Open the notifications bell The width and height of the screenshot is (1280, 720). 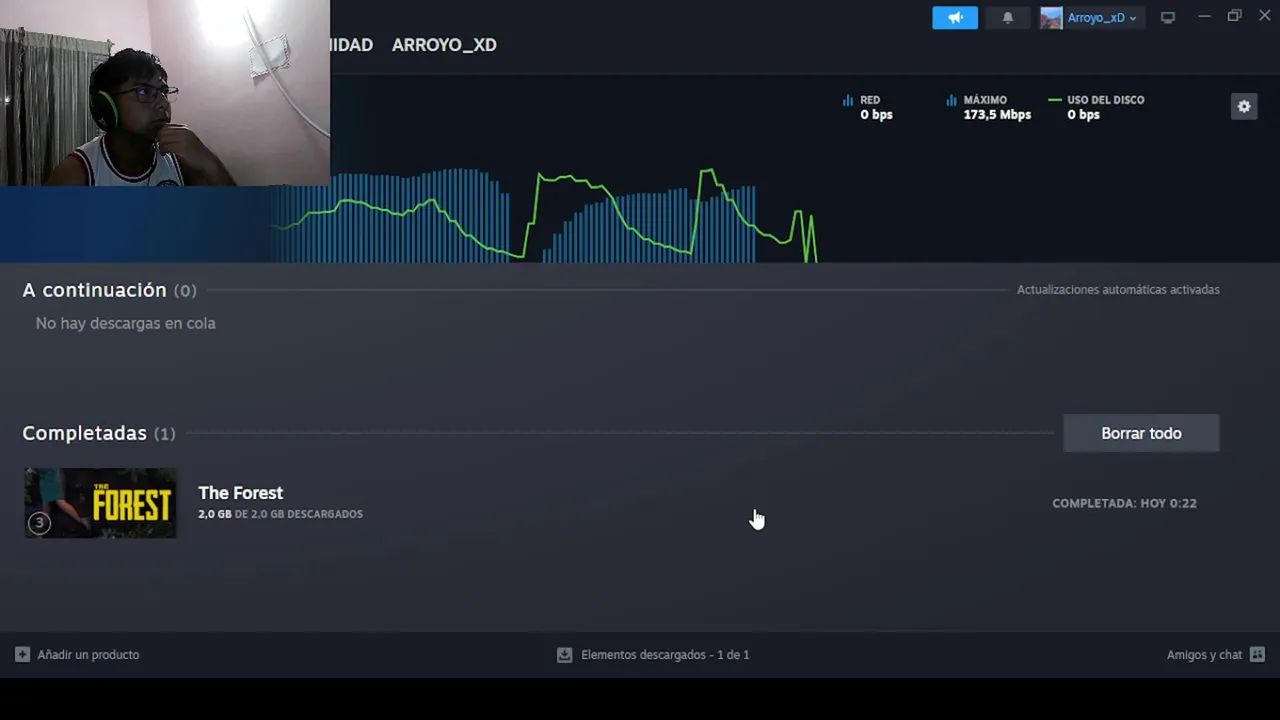(x=1008, y=17)
